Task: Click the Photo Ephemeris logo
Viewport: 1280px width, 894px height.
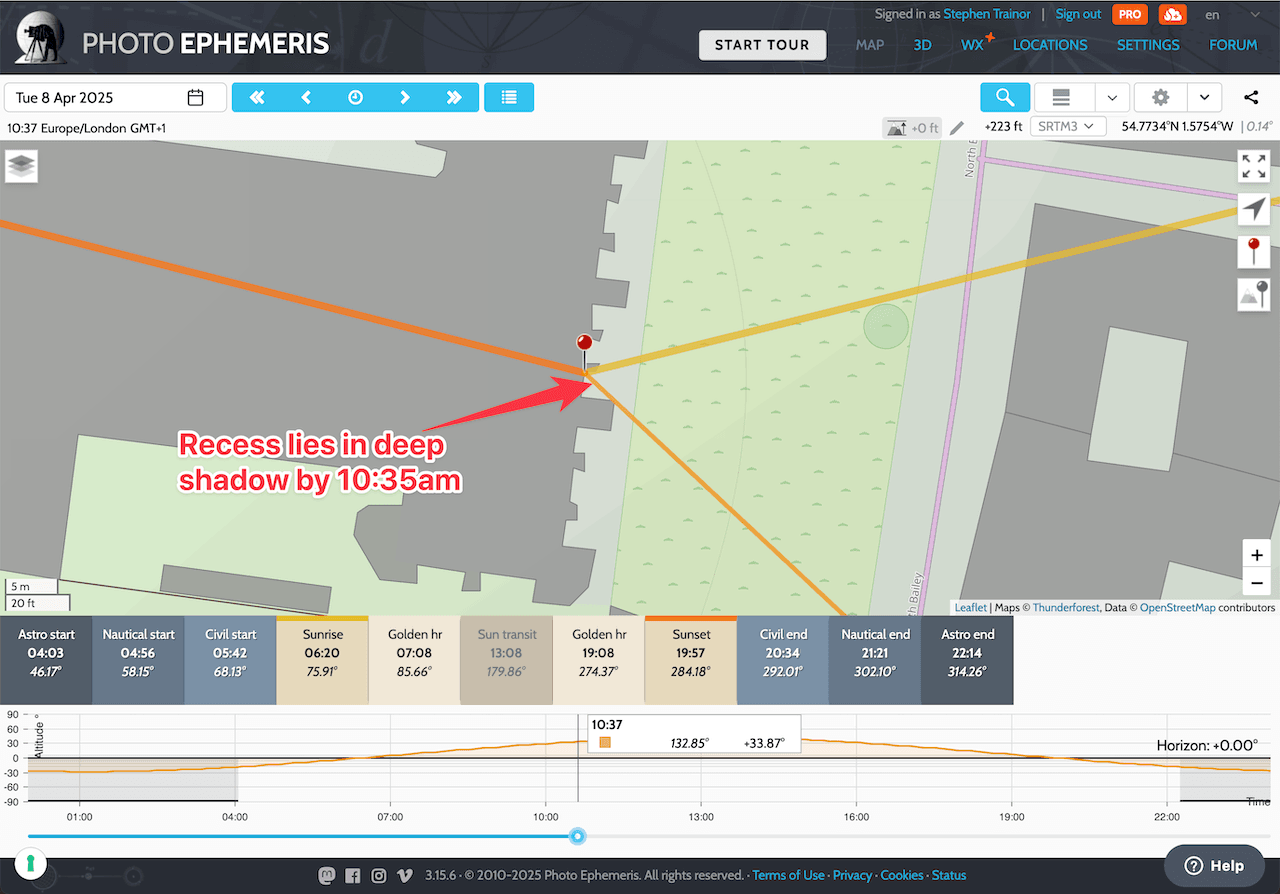Action: click(173, 40)
